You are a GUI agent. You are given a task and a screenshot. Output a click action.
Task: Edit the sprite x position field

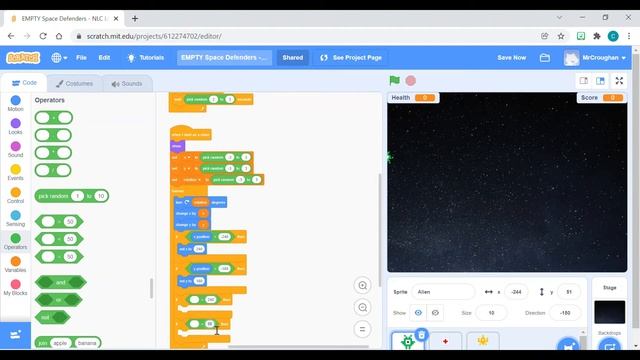pyautogui.click(x=516, y=292)
